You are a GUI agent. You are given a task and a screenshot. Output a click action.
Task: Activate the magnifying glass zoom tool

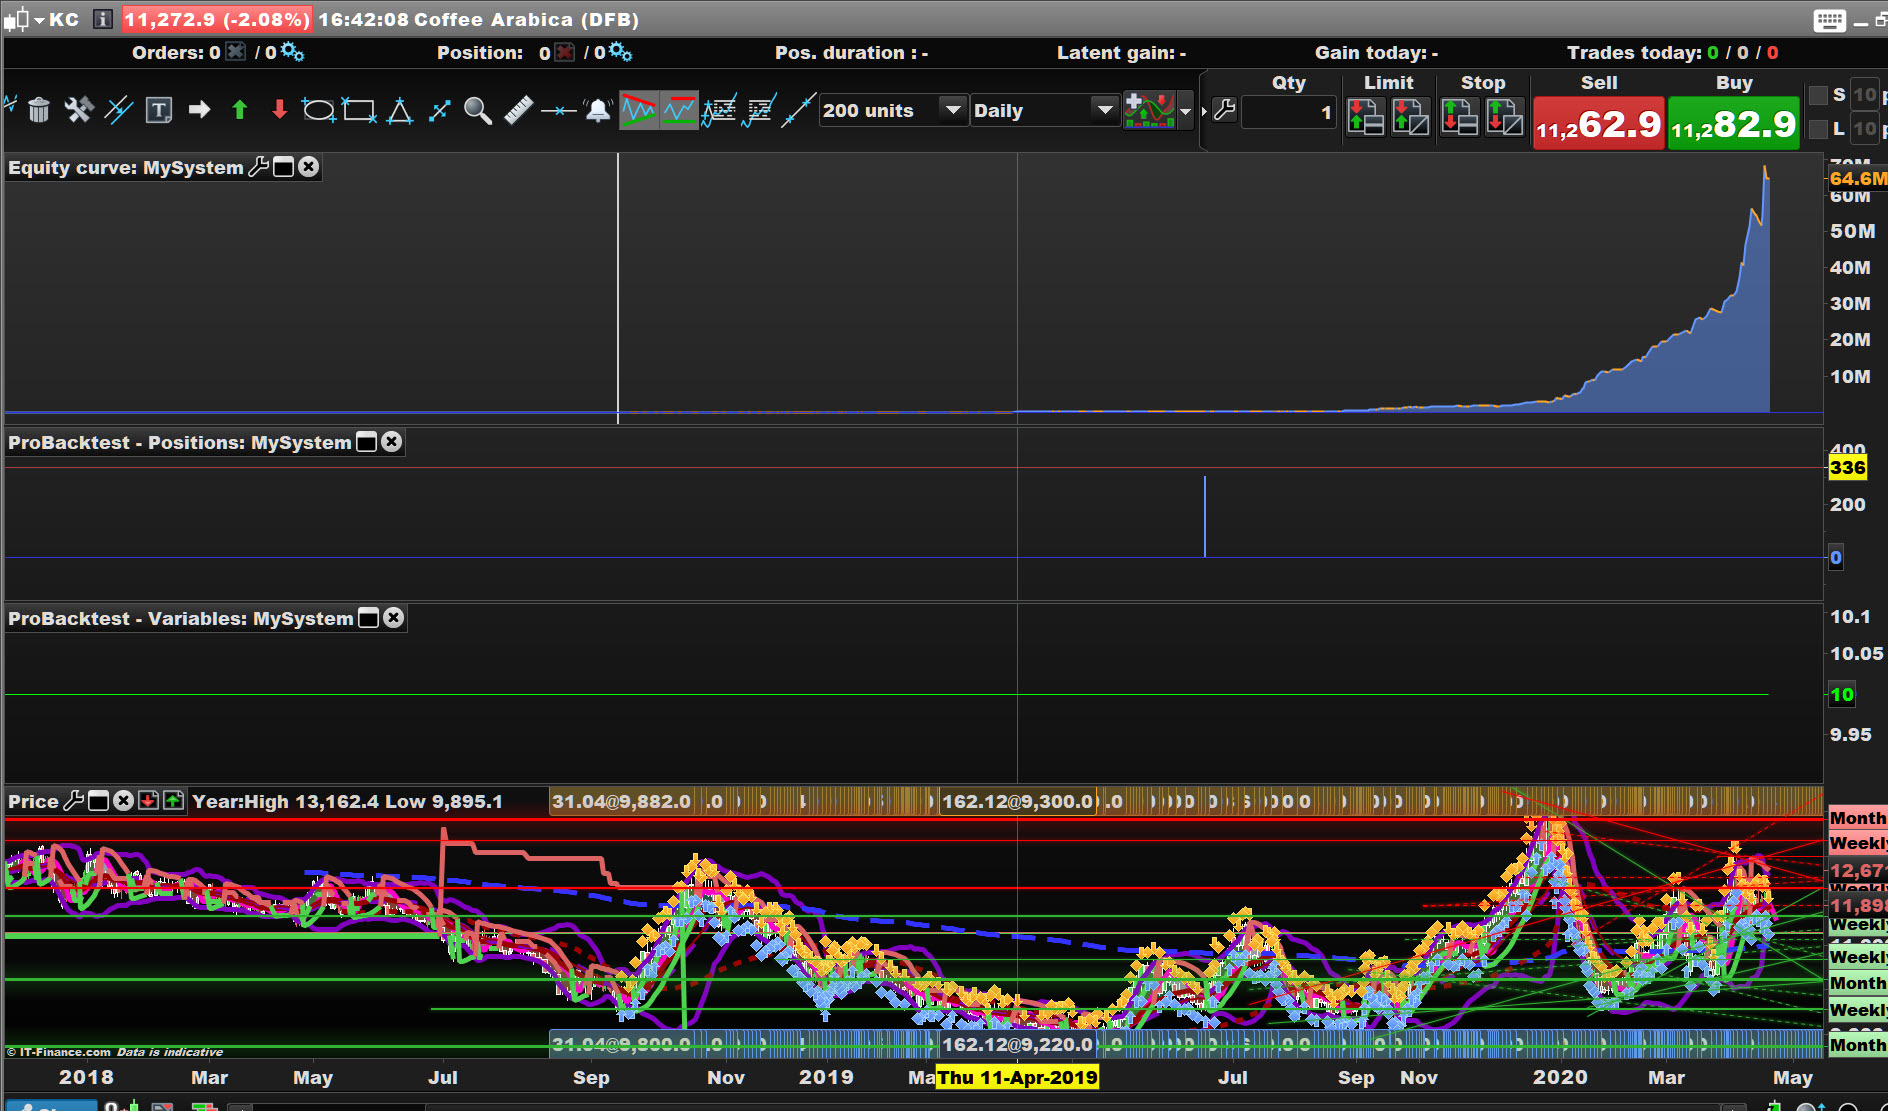point(478,110)
